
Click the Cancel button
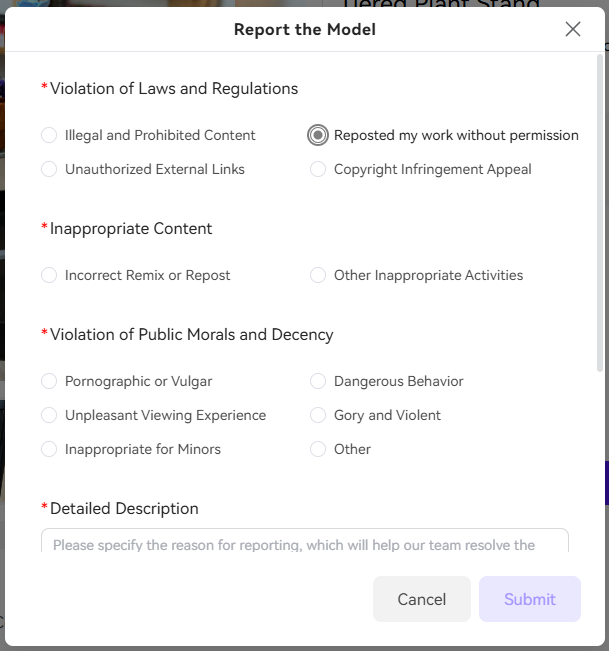422,599
